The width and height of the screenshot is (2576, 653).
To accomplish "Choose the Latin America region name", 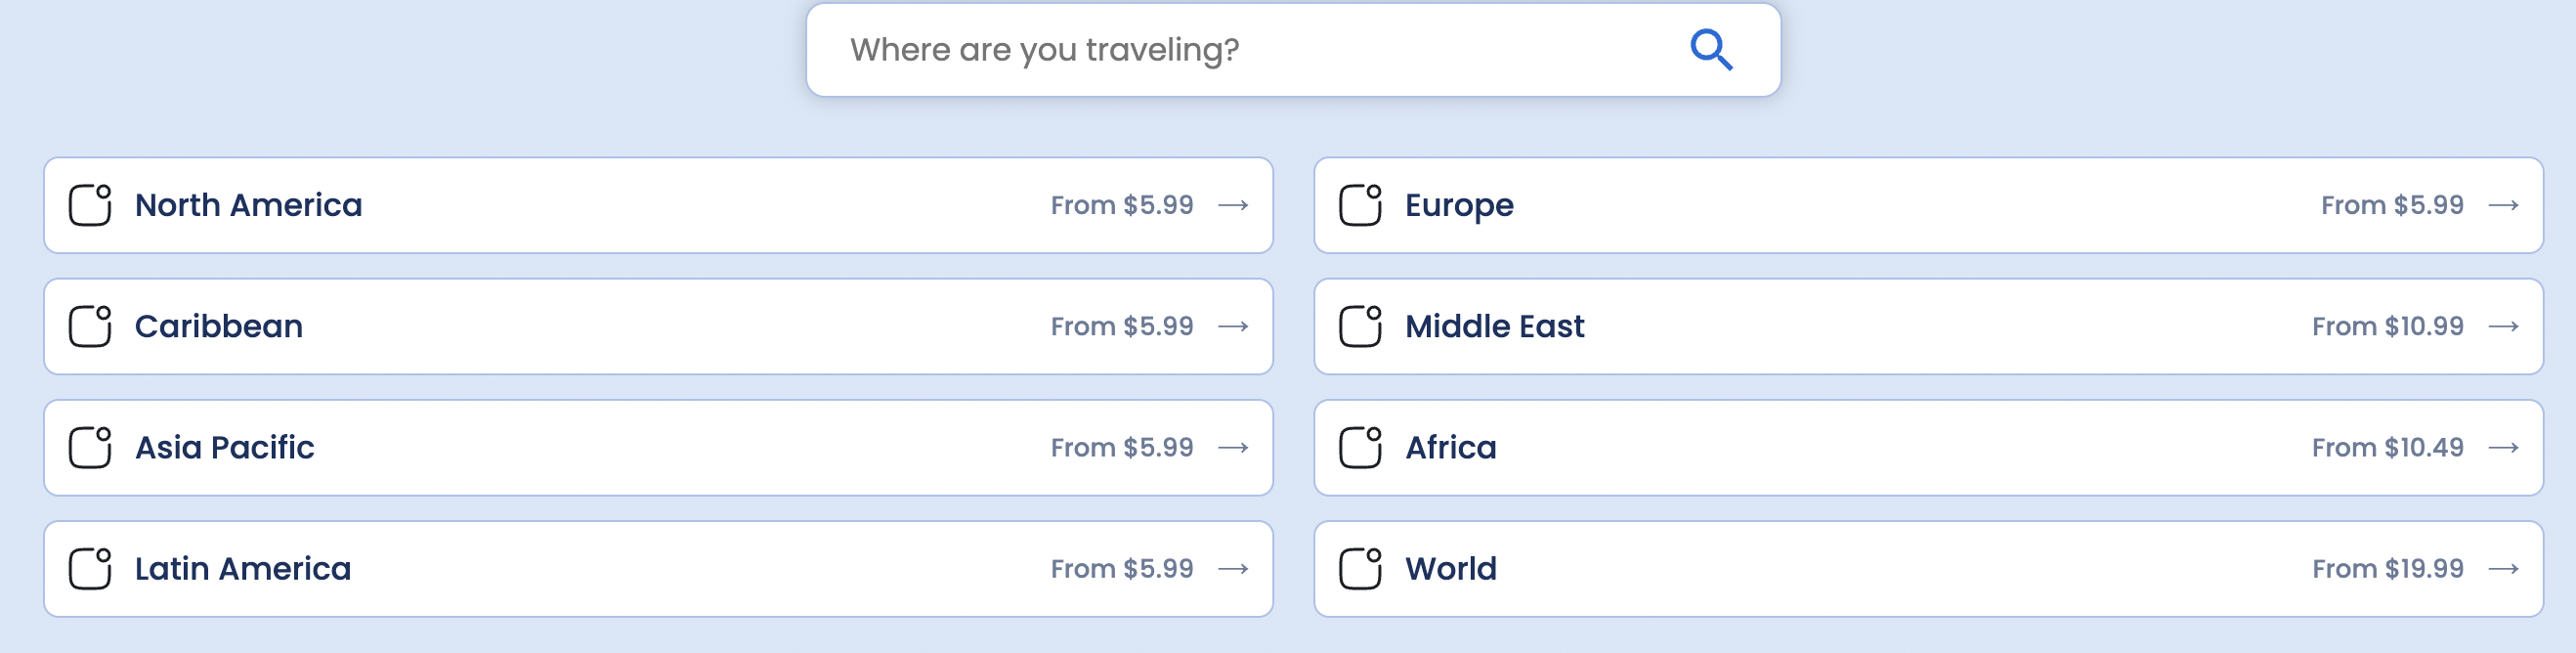I will (x=242, y=568).
